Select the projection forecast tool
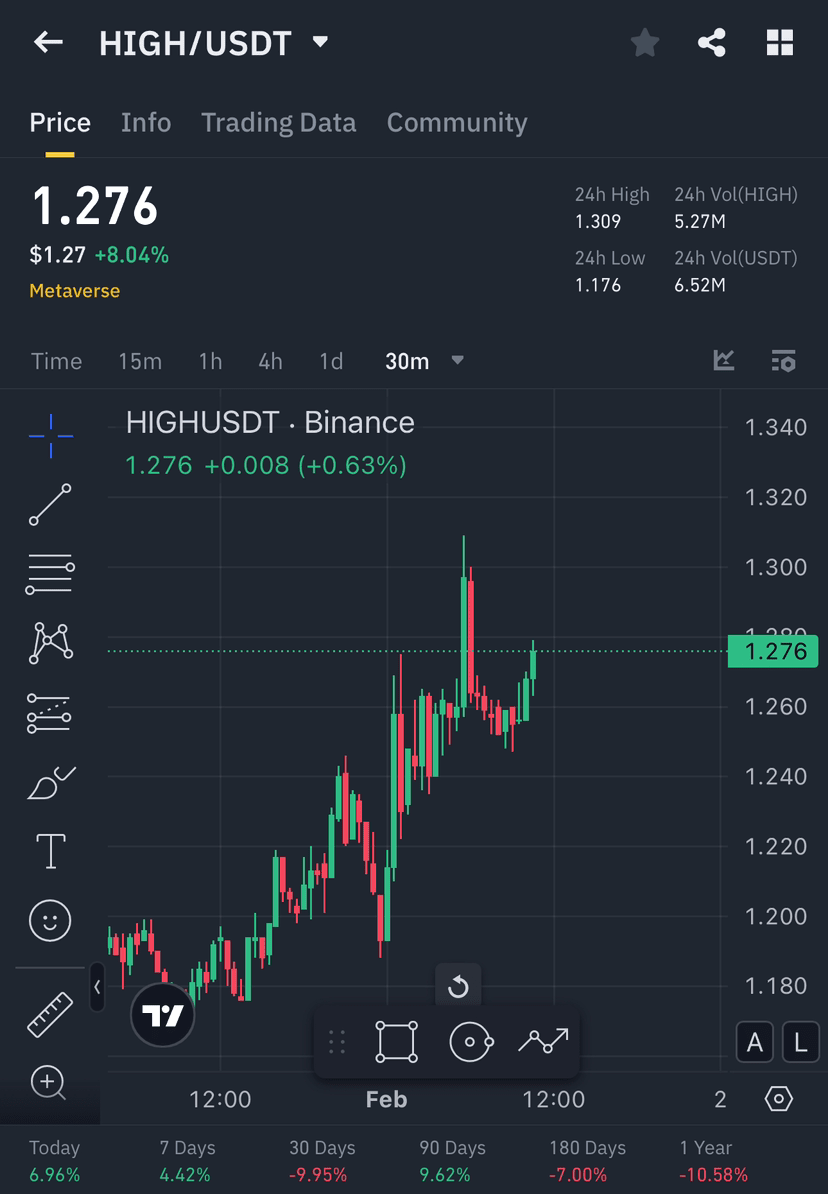This screenshot has width=828, height=1194. [x=50, y=713]
